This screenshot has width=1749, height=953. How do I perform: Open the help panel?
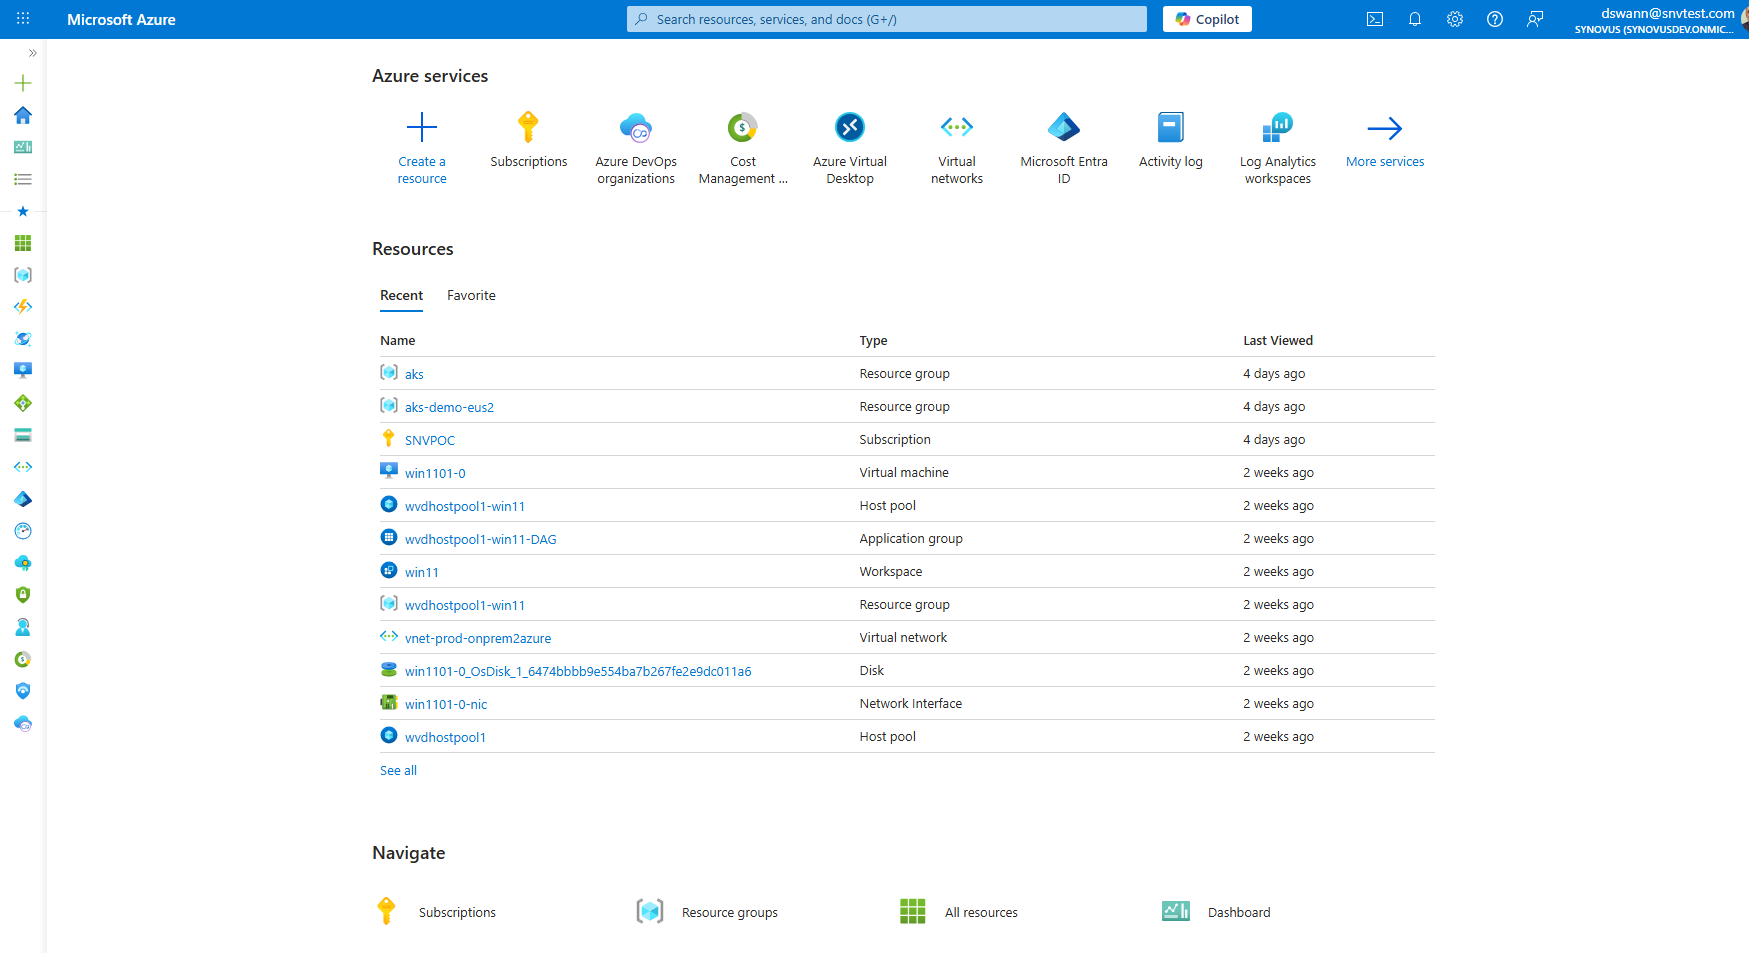(x=1495, y=18)
